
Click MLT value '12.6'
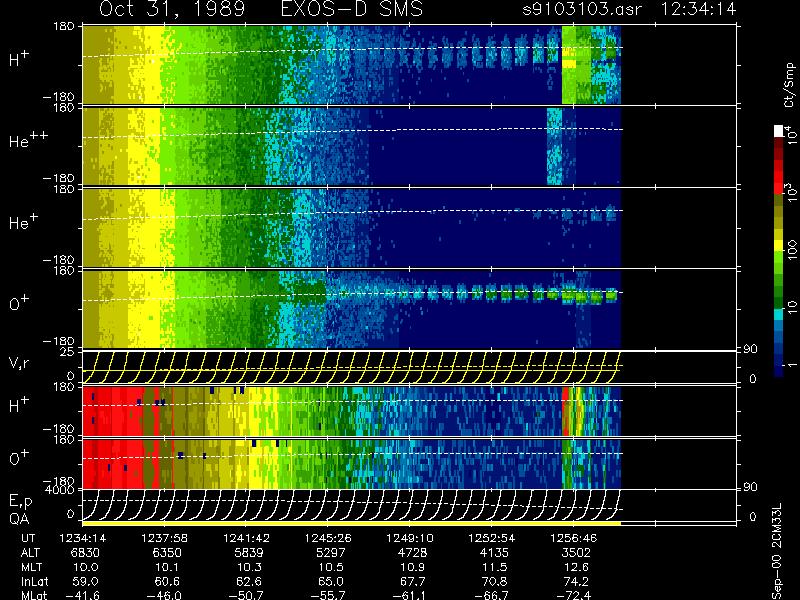click(x=577, y=567)
